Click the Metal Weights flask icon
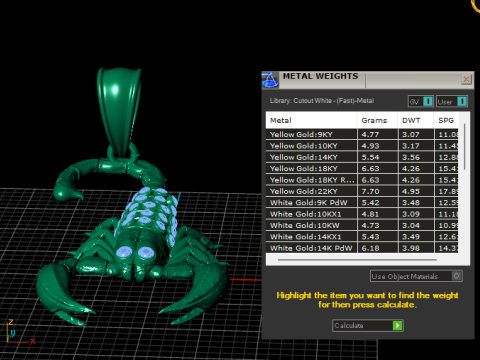The height and width of the screenshot is (360, 480). point(270,80)
